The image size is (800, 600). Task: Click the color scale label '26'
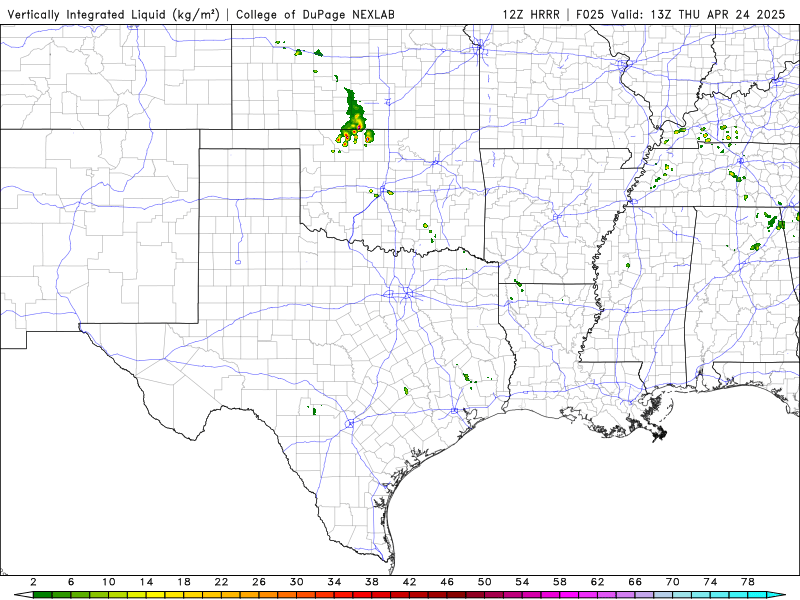[x=259, y=582]
